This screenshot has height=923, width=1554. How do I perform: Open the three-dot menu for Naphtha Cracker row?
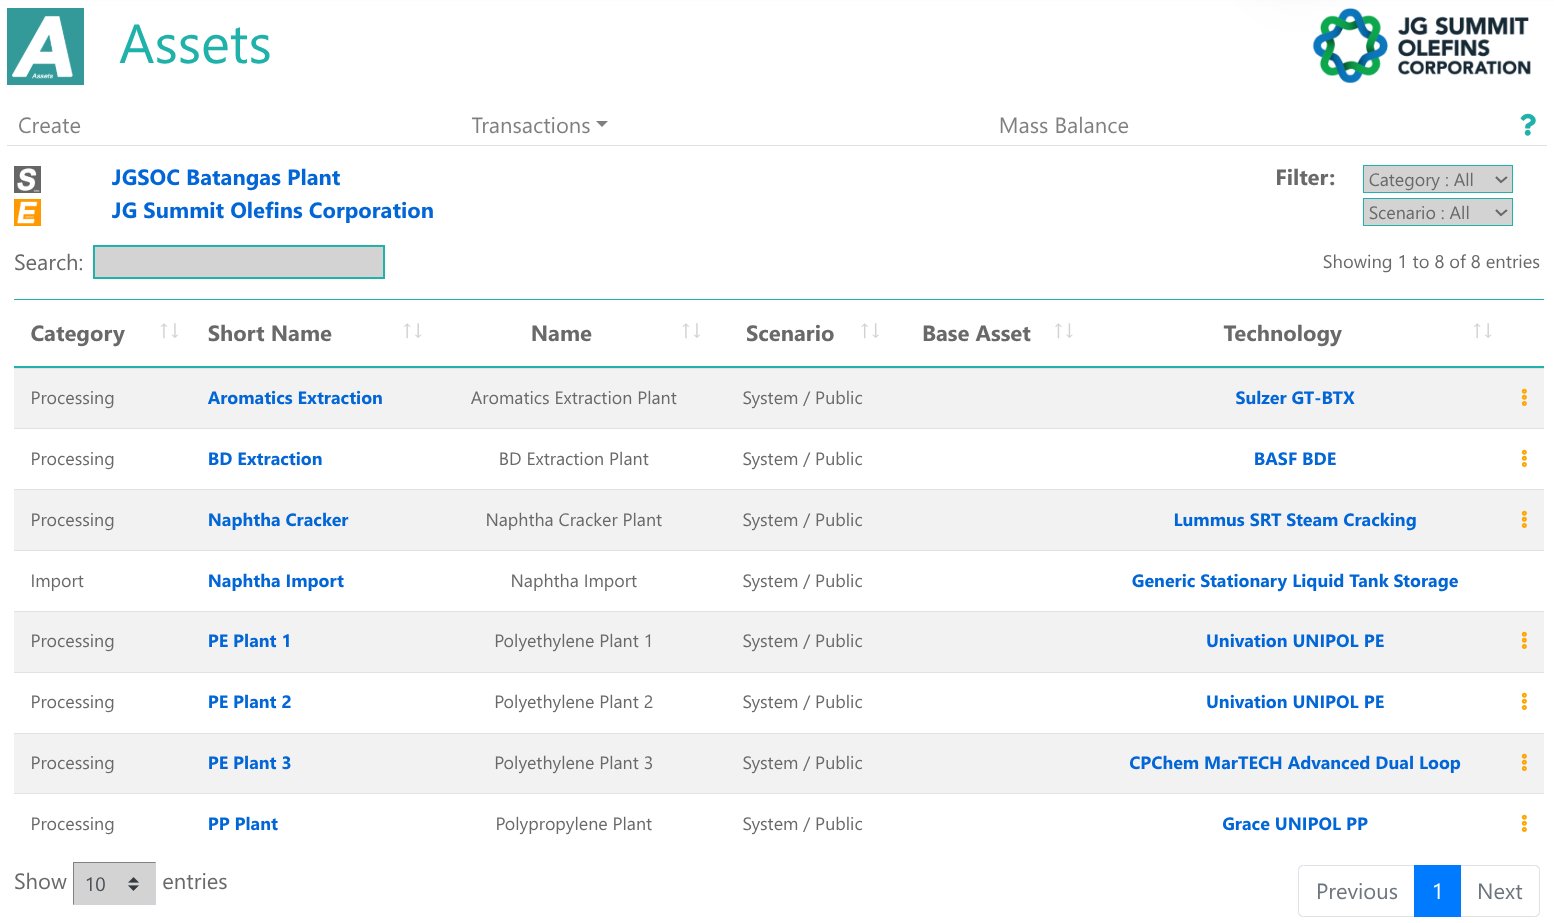[1523, 520]
